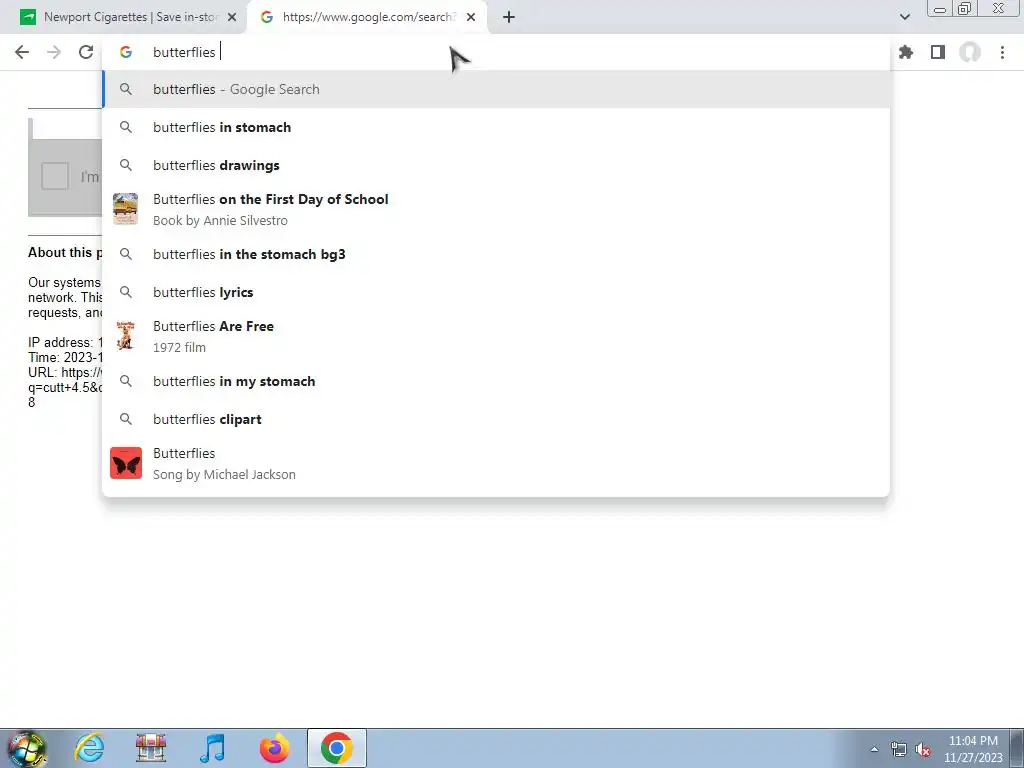Select 'butterflies in my stomach' suggestion
Viewport: 1024px width, 768px height.
[496, 381]
